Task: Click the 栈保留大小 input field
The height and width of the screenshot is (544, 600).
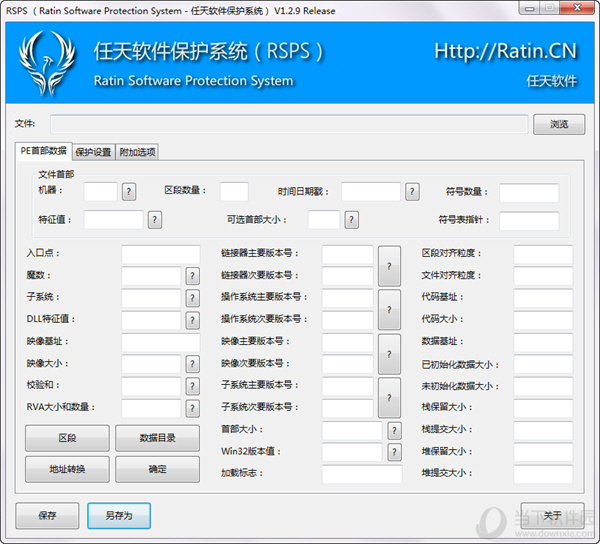Action: (x=543, y=409)
